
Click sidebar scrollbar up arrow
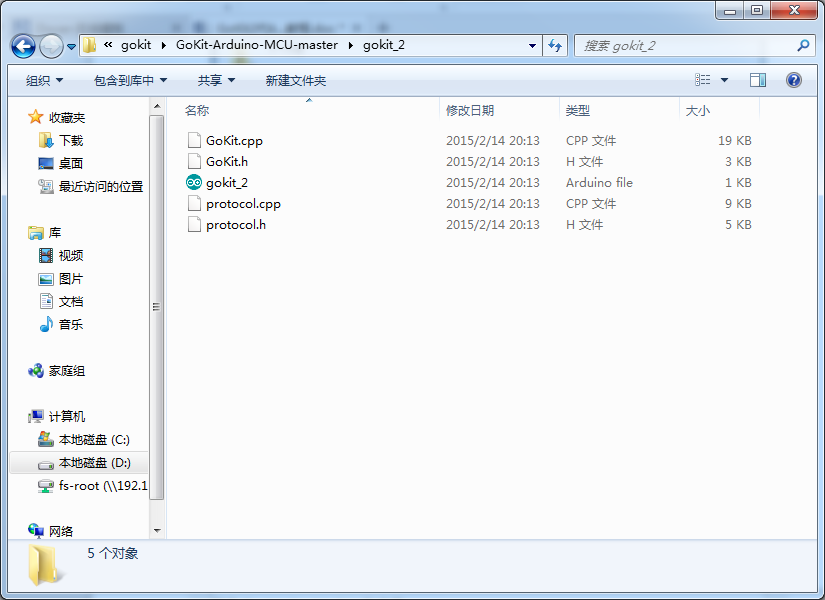(157, 106)
